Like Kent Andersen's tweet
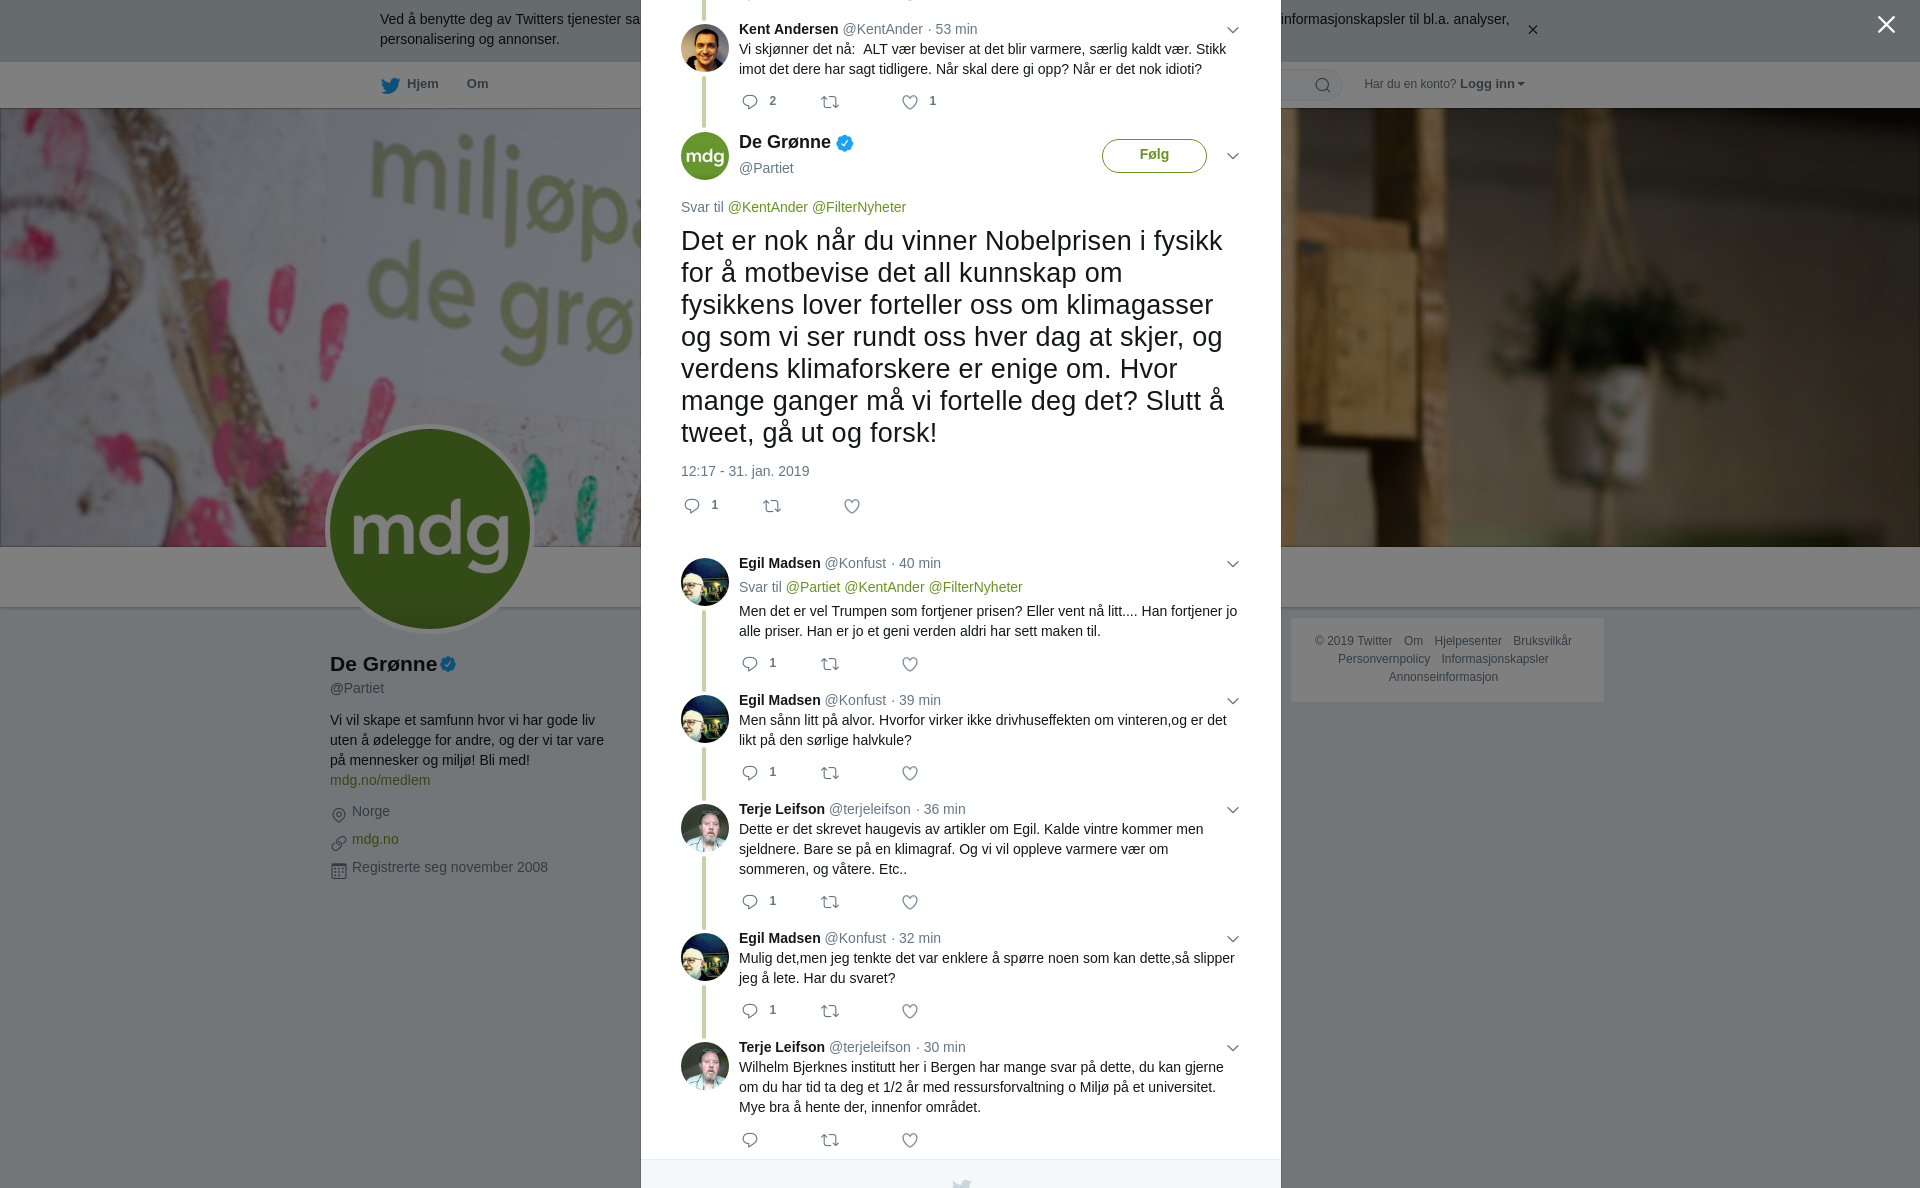1920x1188 pixels. coord(910,102)
